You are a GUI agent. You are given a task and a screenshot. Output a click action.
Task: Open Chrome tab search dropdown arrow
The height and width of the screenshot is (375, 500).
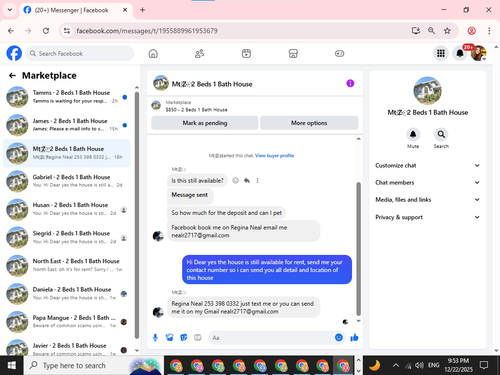pos(10,10)
